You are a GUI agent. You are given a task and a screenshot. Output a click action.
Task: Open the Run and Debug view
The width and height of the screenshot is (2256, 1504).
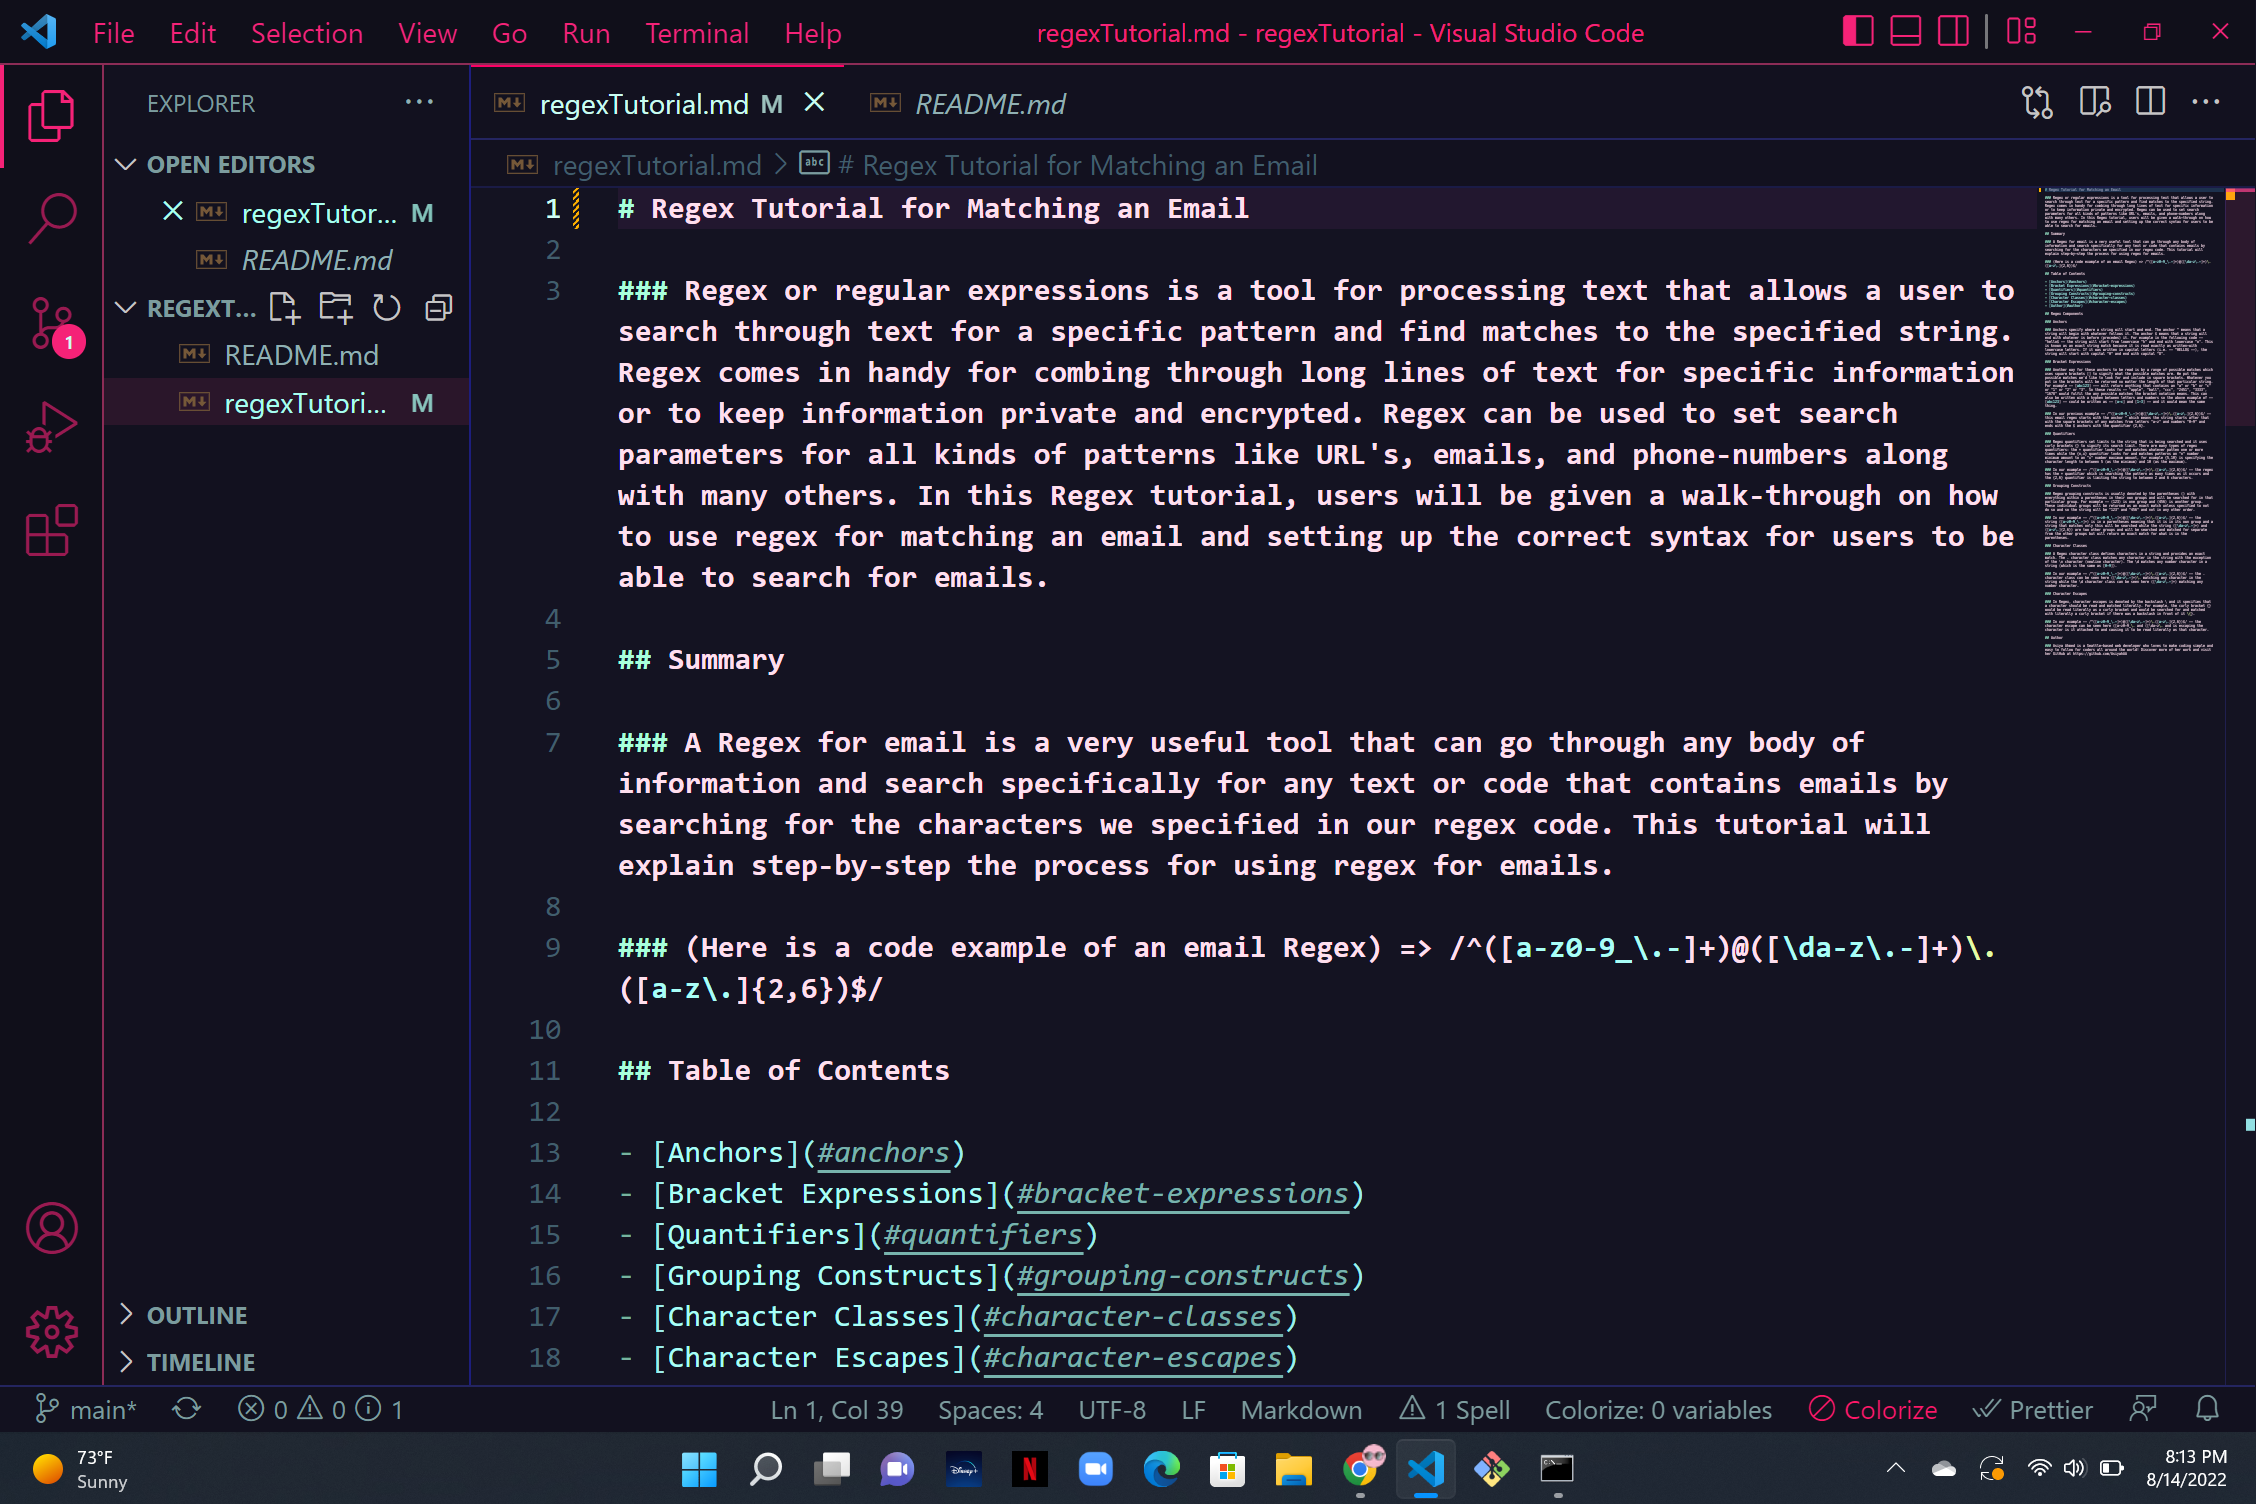click(51, 426)
